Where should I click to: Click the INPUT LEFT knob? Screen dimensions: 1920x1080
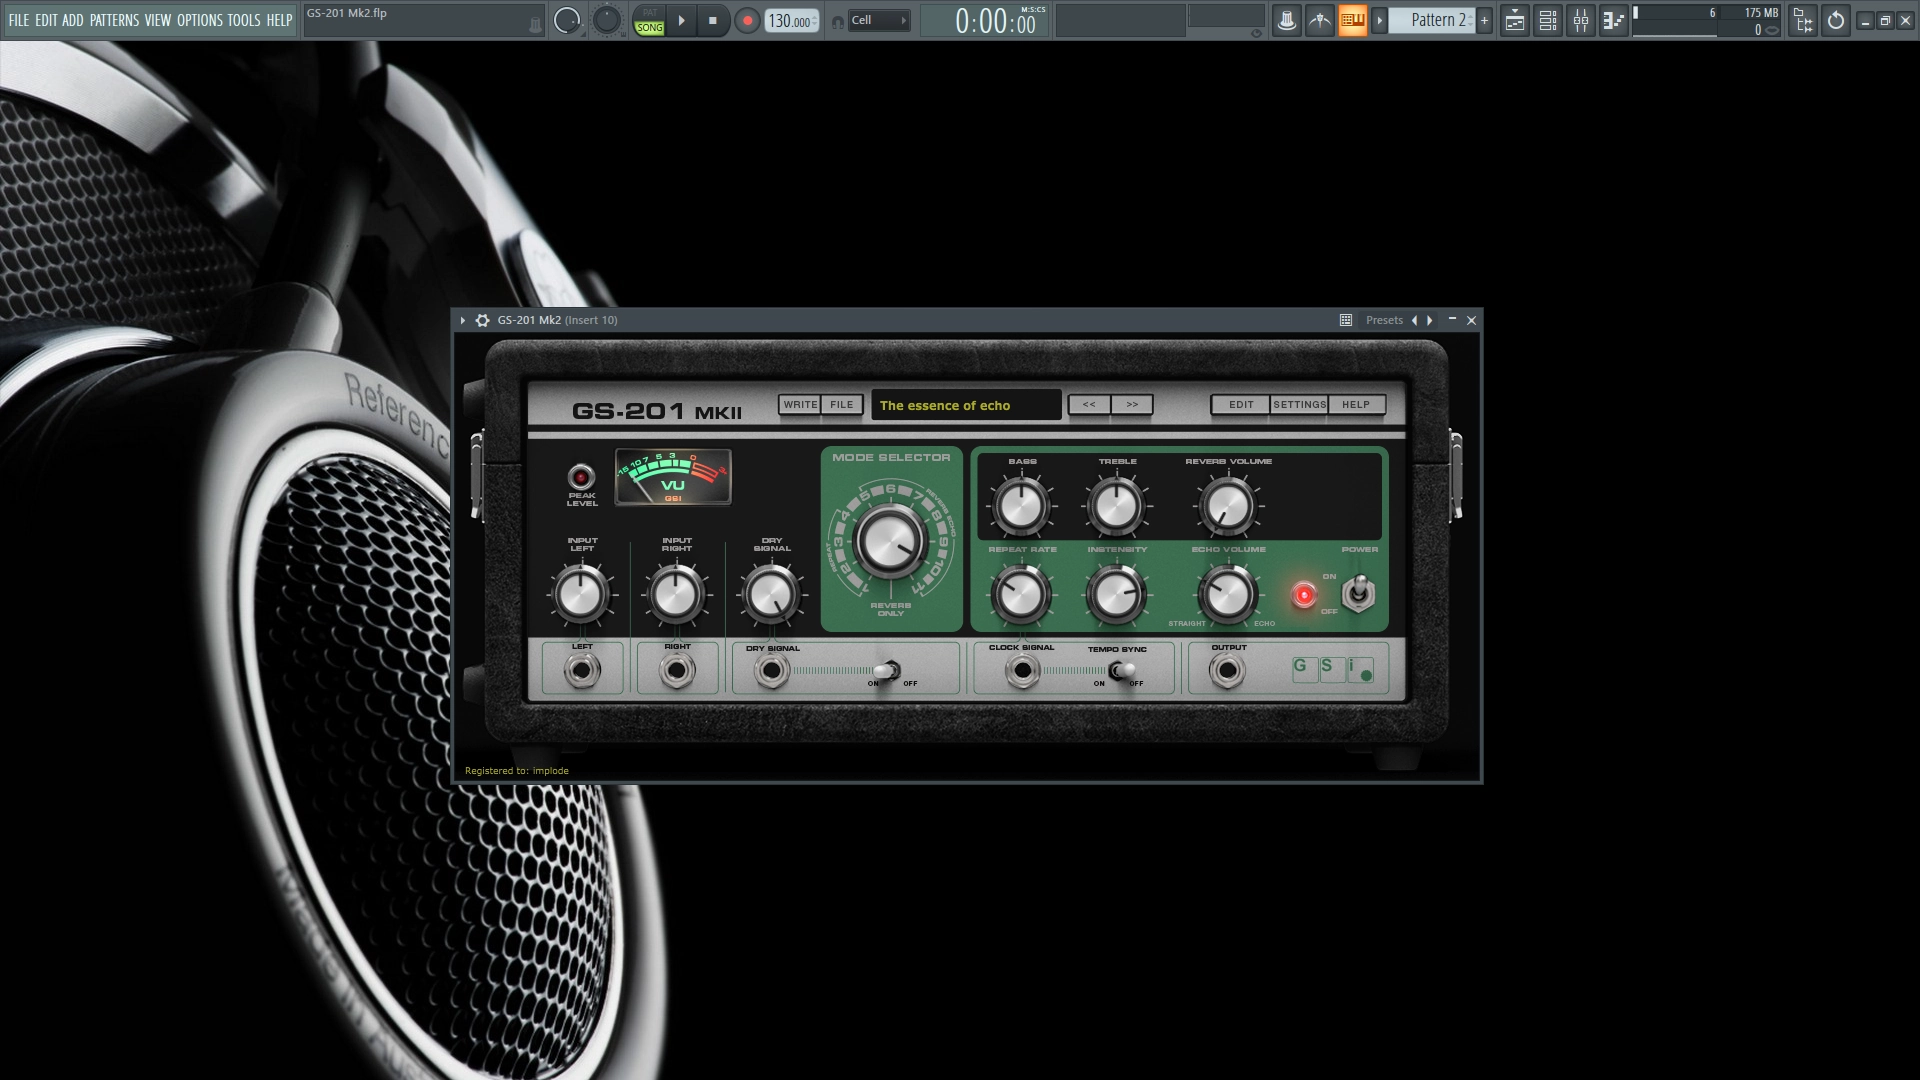pos(581,595)
